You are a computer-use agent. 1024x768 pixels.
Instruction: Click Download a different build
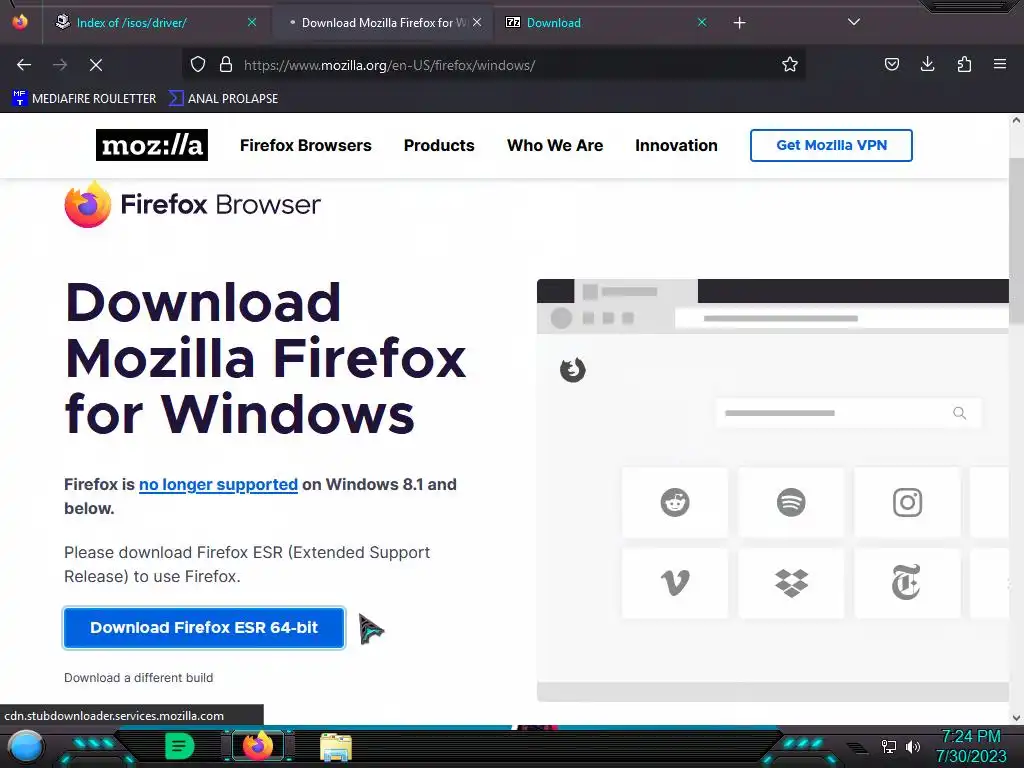(x=138, y=678)
